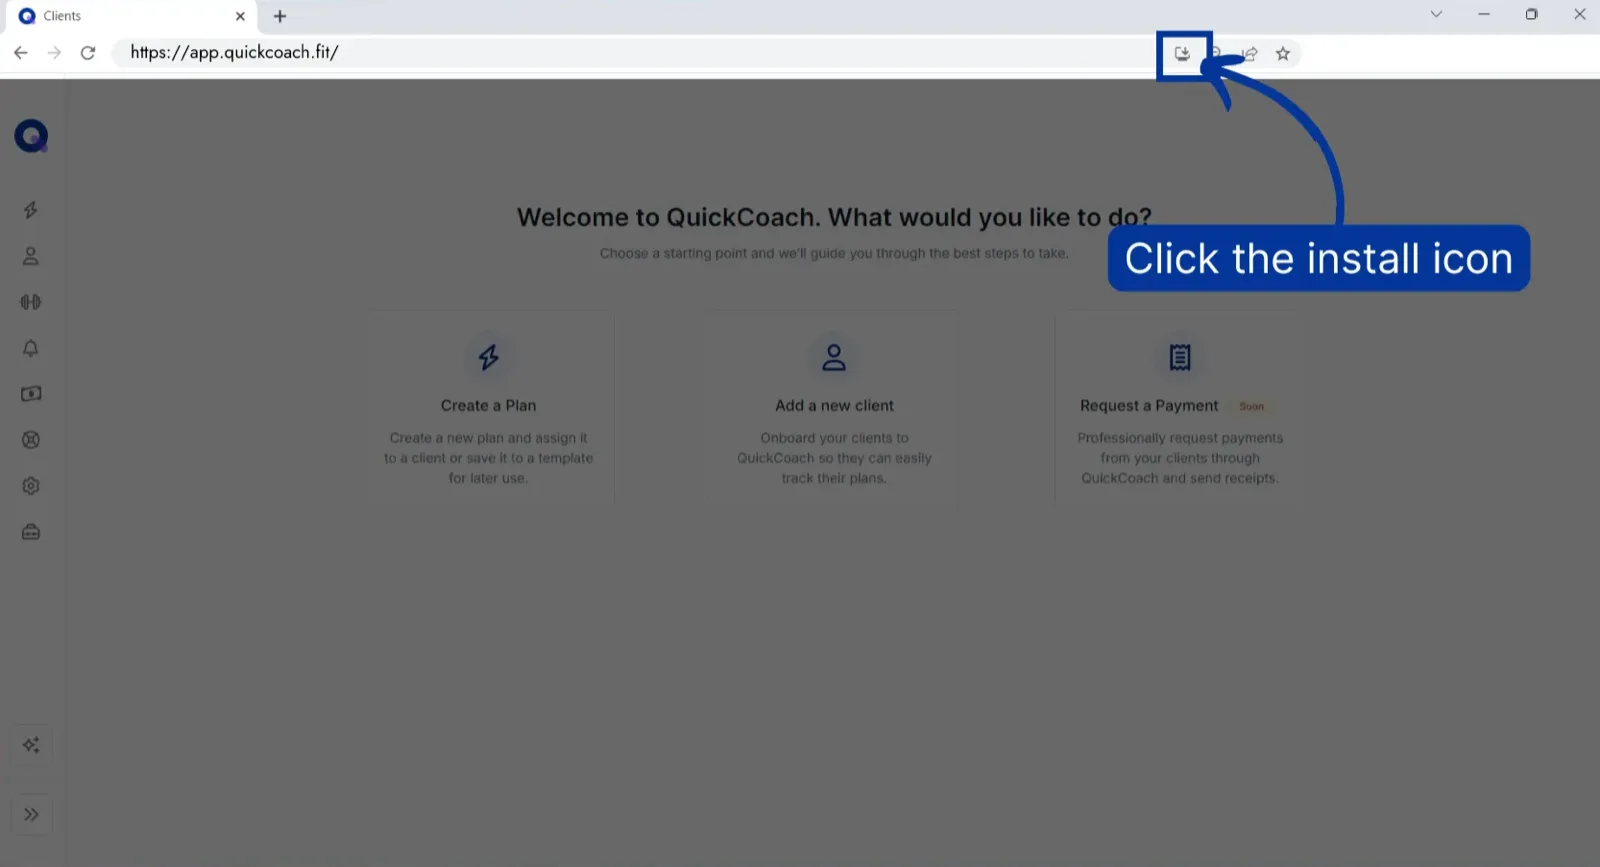The width and height of the screenshot is (1600, 867).
Task: Bookmark this page with the star icon
Action: coord(1283,54)
